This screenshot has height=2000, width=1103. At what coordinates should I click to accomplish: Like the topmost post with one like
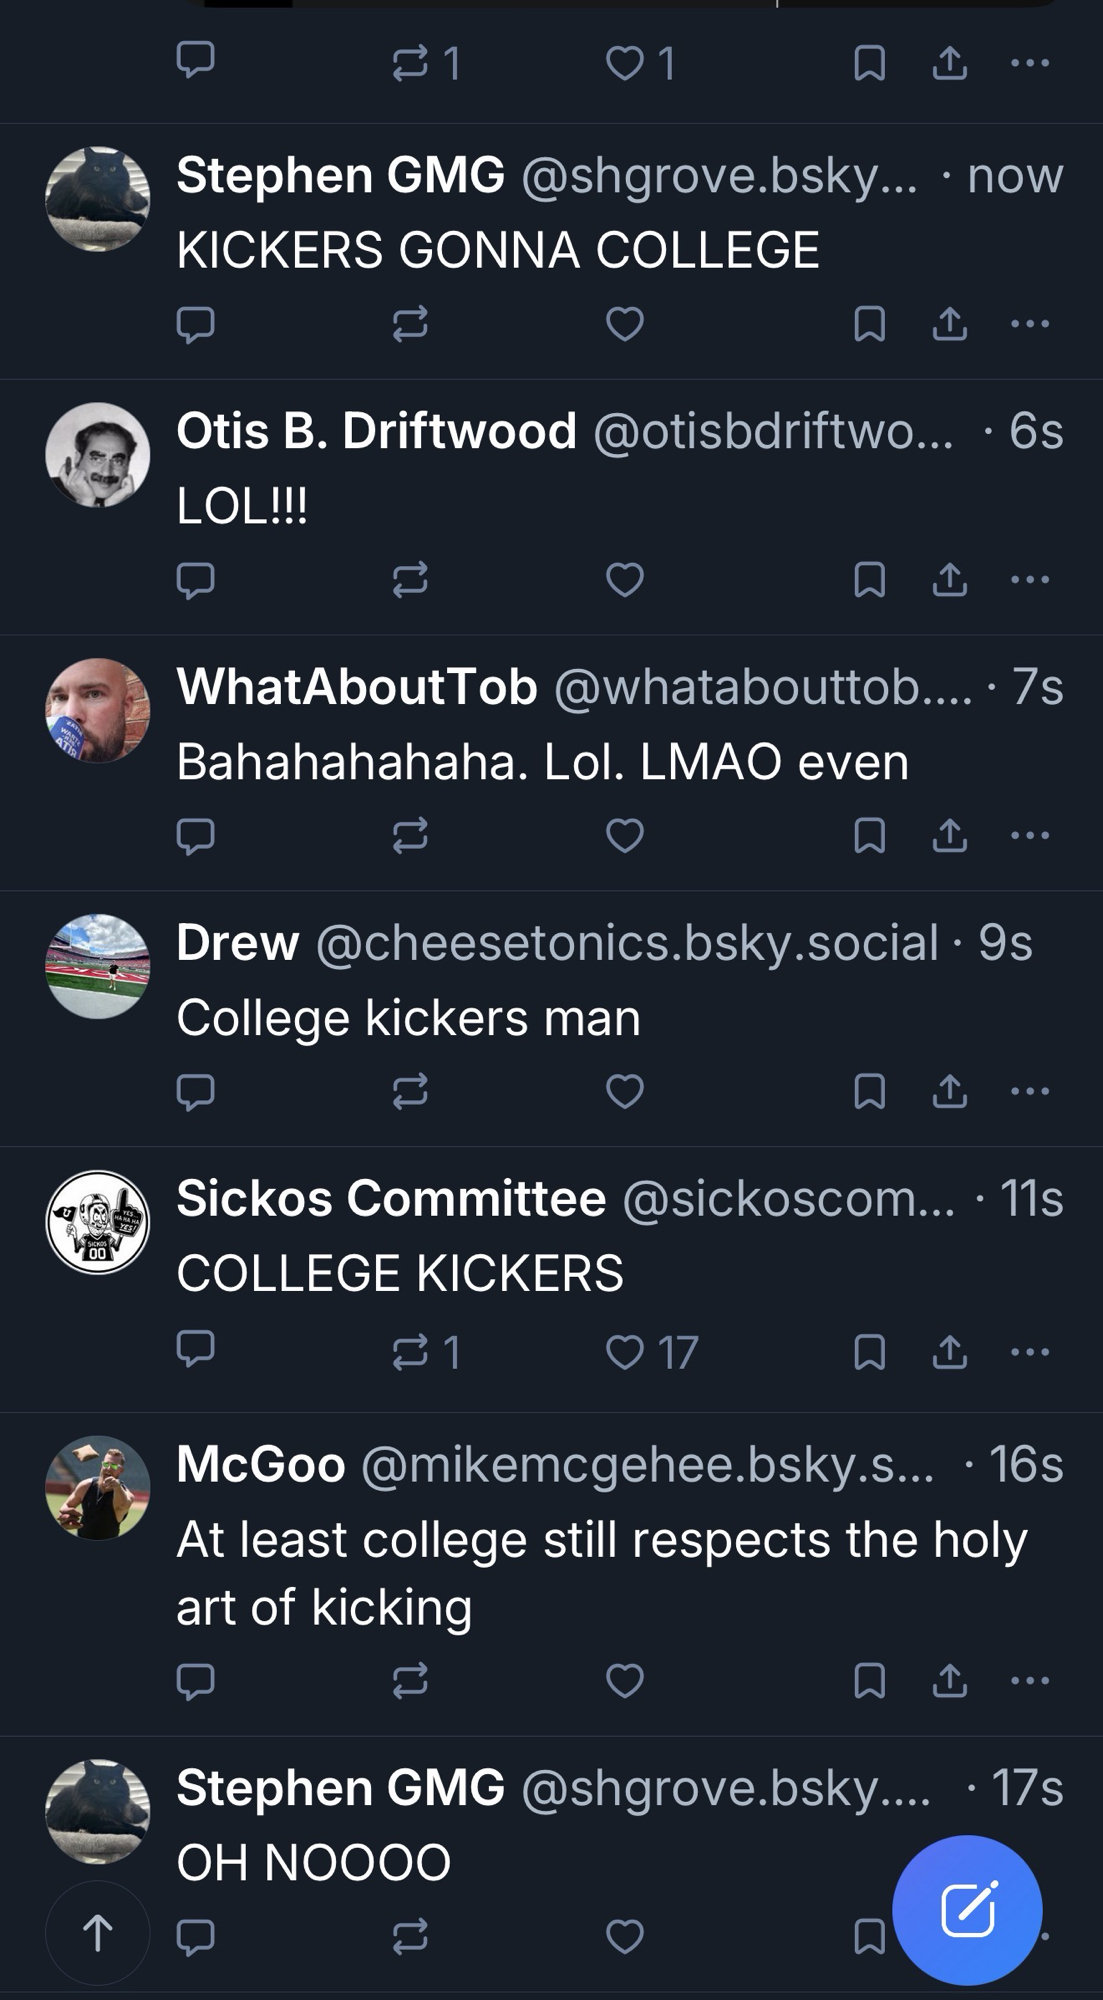pos(625,64)
